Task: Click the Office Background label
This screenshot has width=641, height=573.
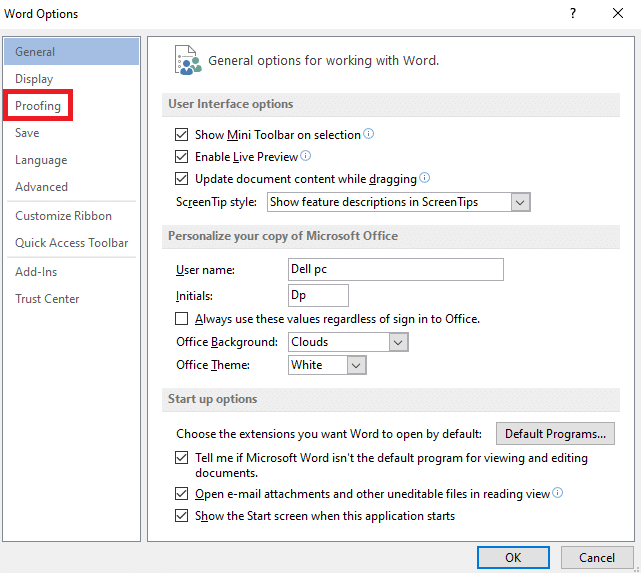Action: (x=227, y=342)
